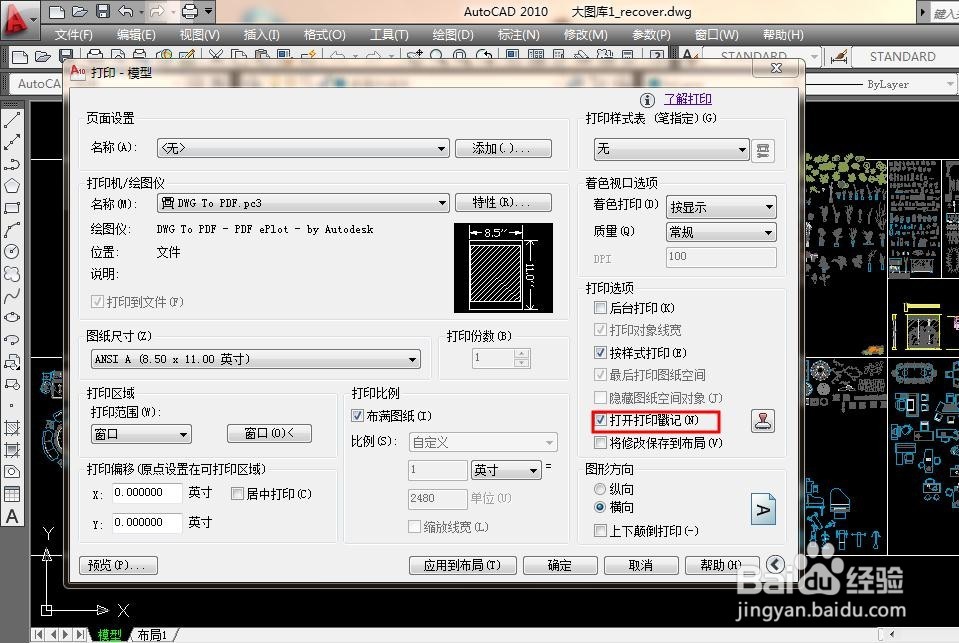Select the Hatch tool

(12, 428)
